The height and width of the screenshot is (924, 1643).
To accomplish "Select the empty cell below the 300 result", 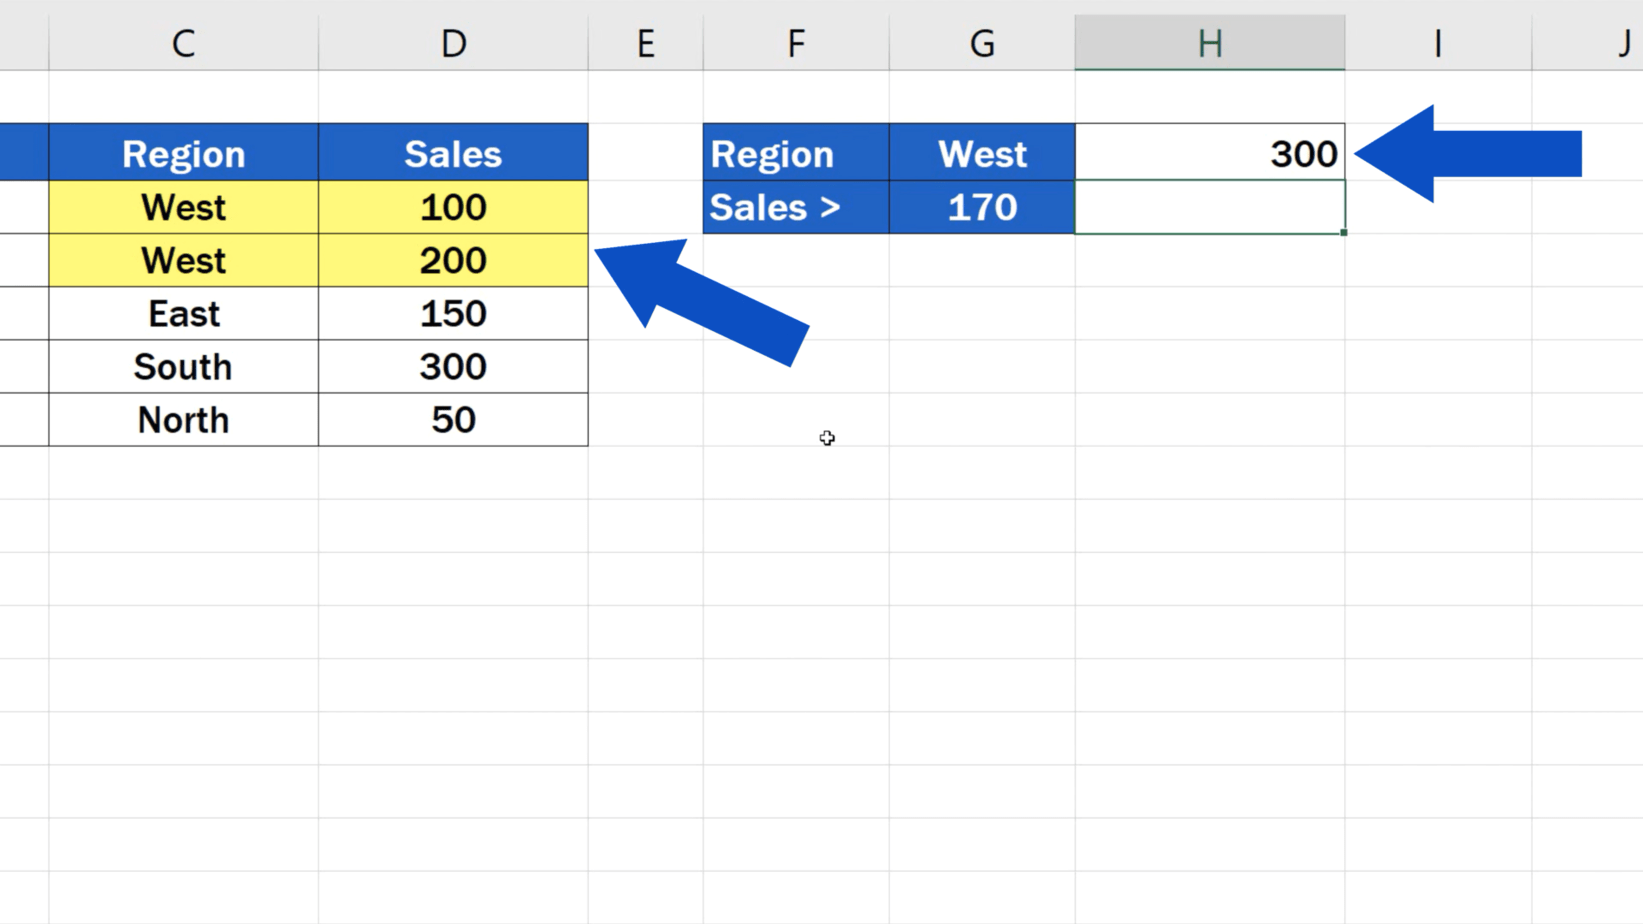I will [x=1210, y=207].
